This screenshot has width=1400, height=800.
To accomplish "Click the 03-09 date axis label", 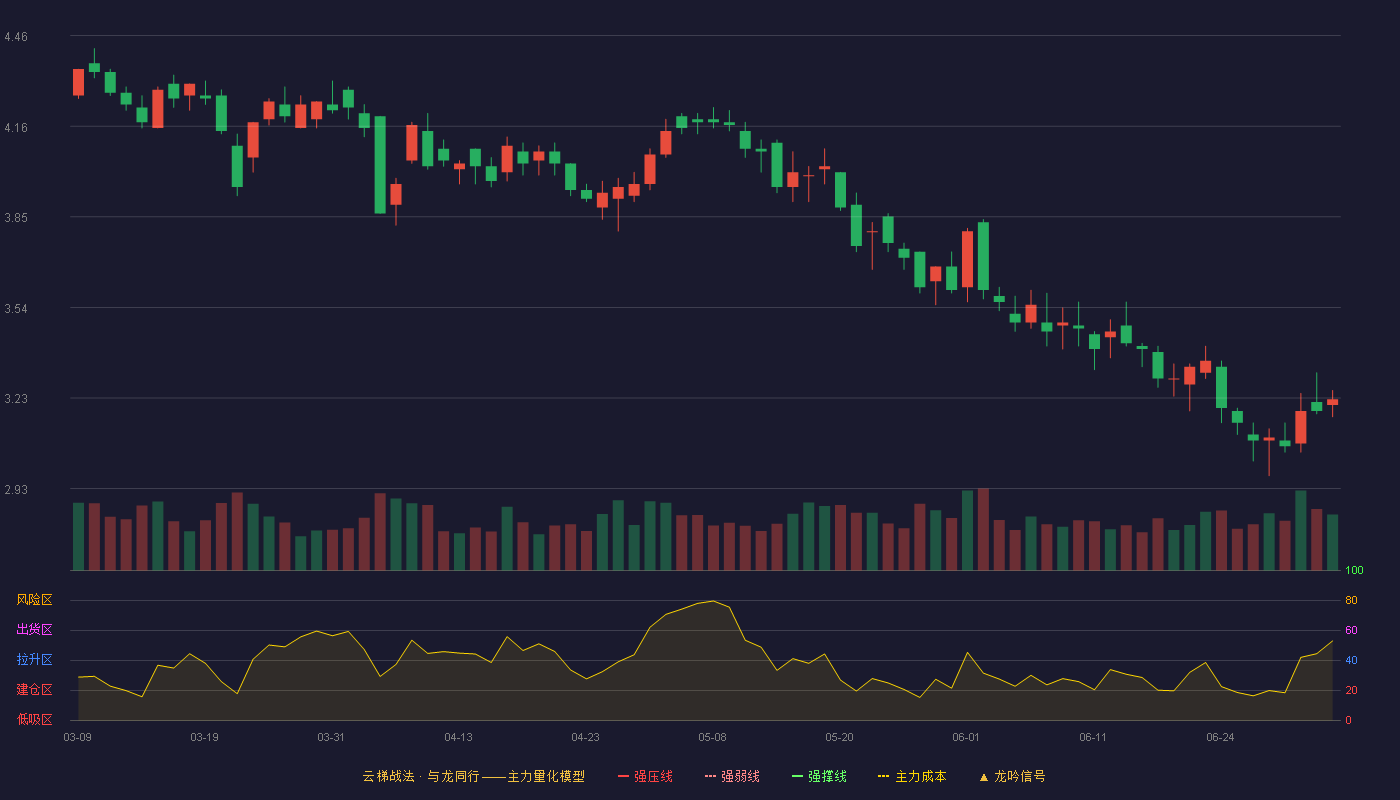I will 78,737.
